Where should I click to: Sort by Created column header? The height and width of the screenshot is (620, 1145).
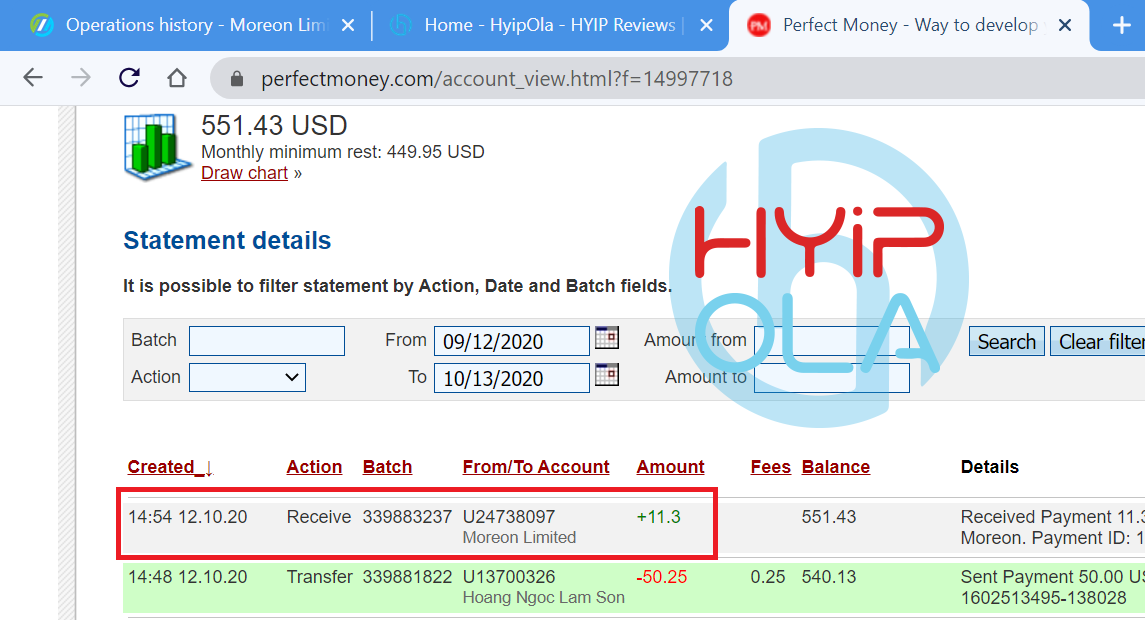[170, 467]
